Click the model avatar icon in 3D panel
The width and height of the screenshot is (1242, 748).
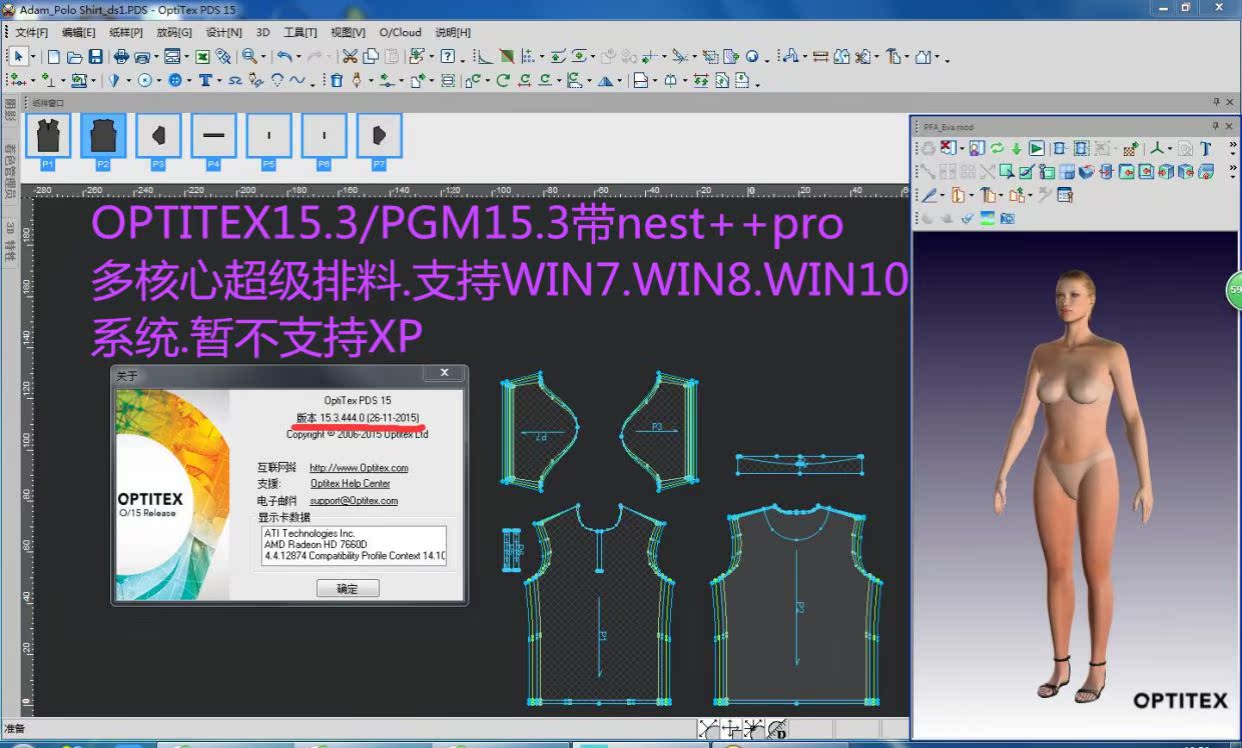click(976, 148)
